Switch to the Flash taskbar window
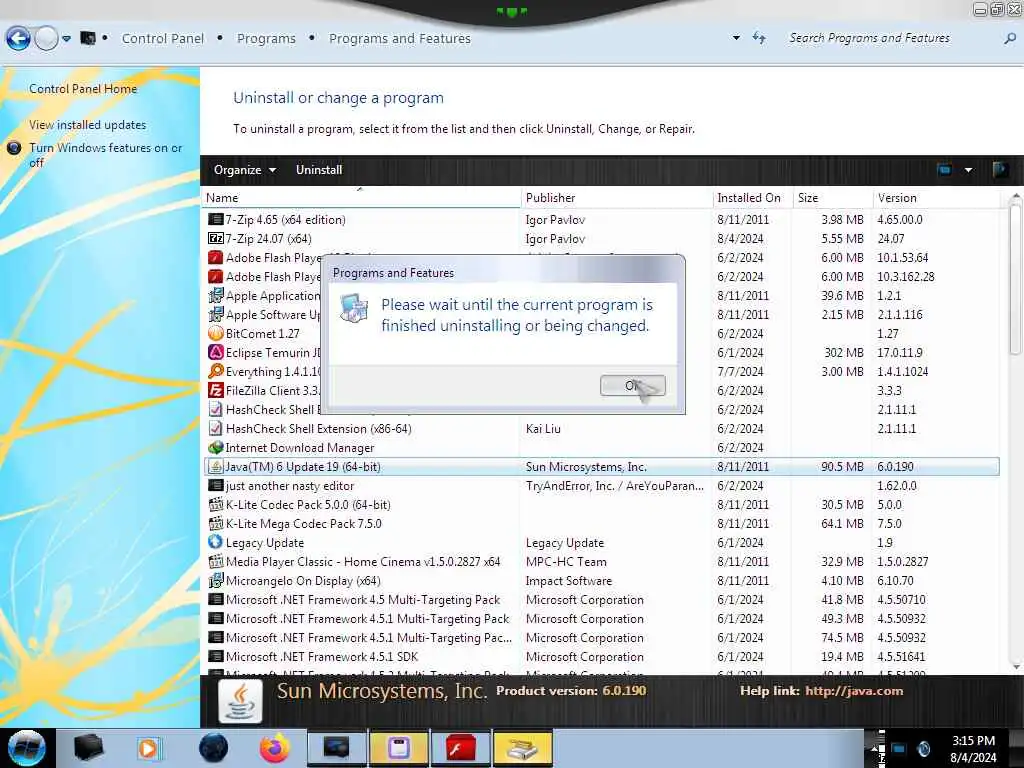The image size is (1024, 768). pos(461,748)
